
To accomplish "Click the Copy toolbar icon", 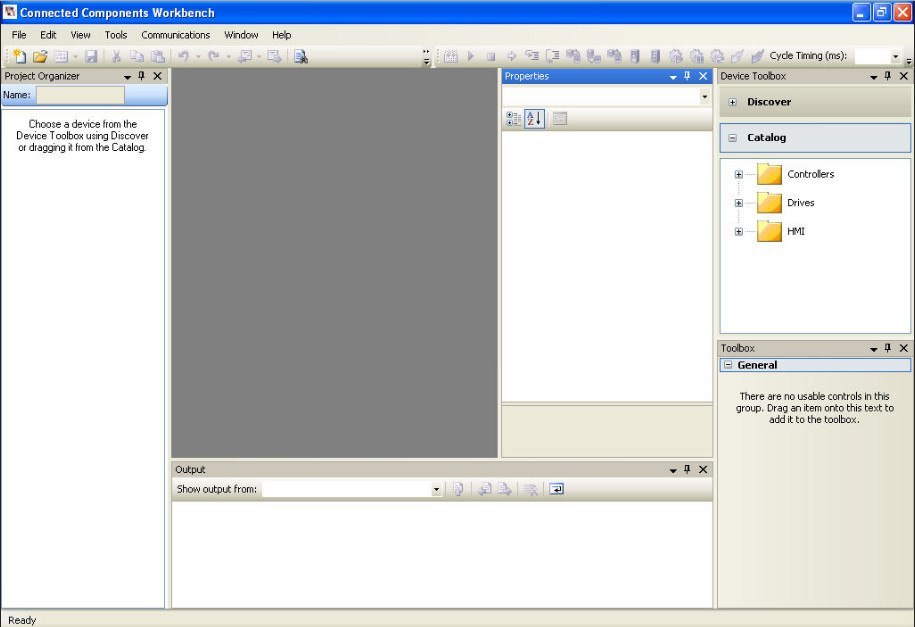I will coord(137,56).
